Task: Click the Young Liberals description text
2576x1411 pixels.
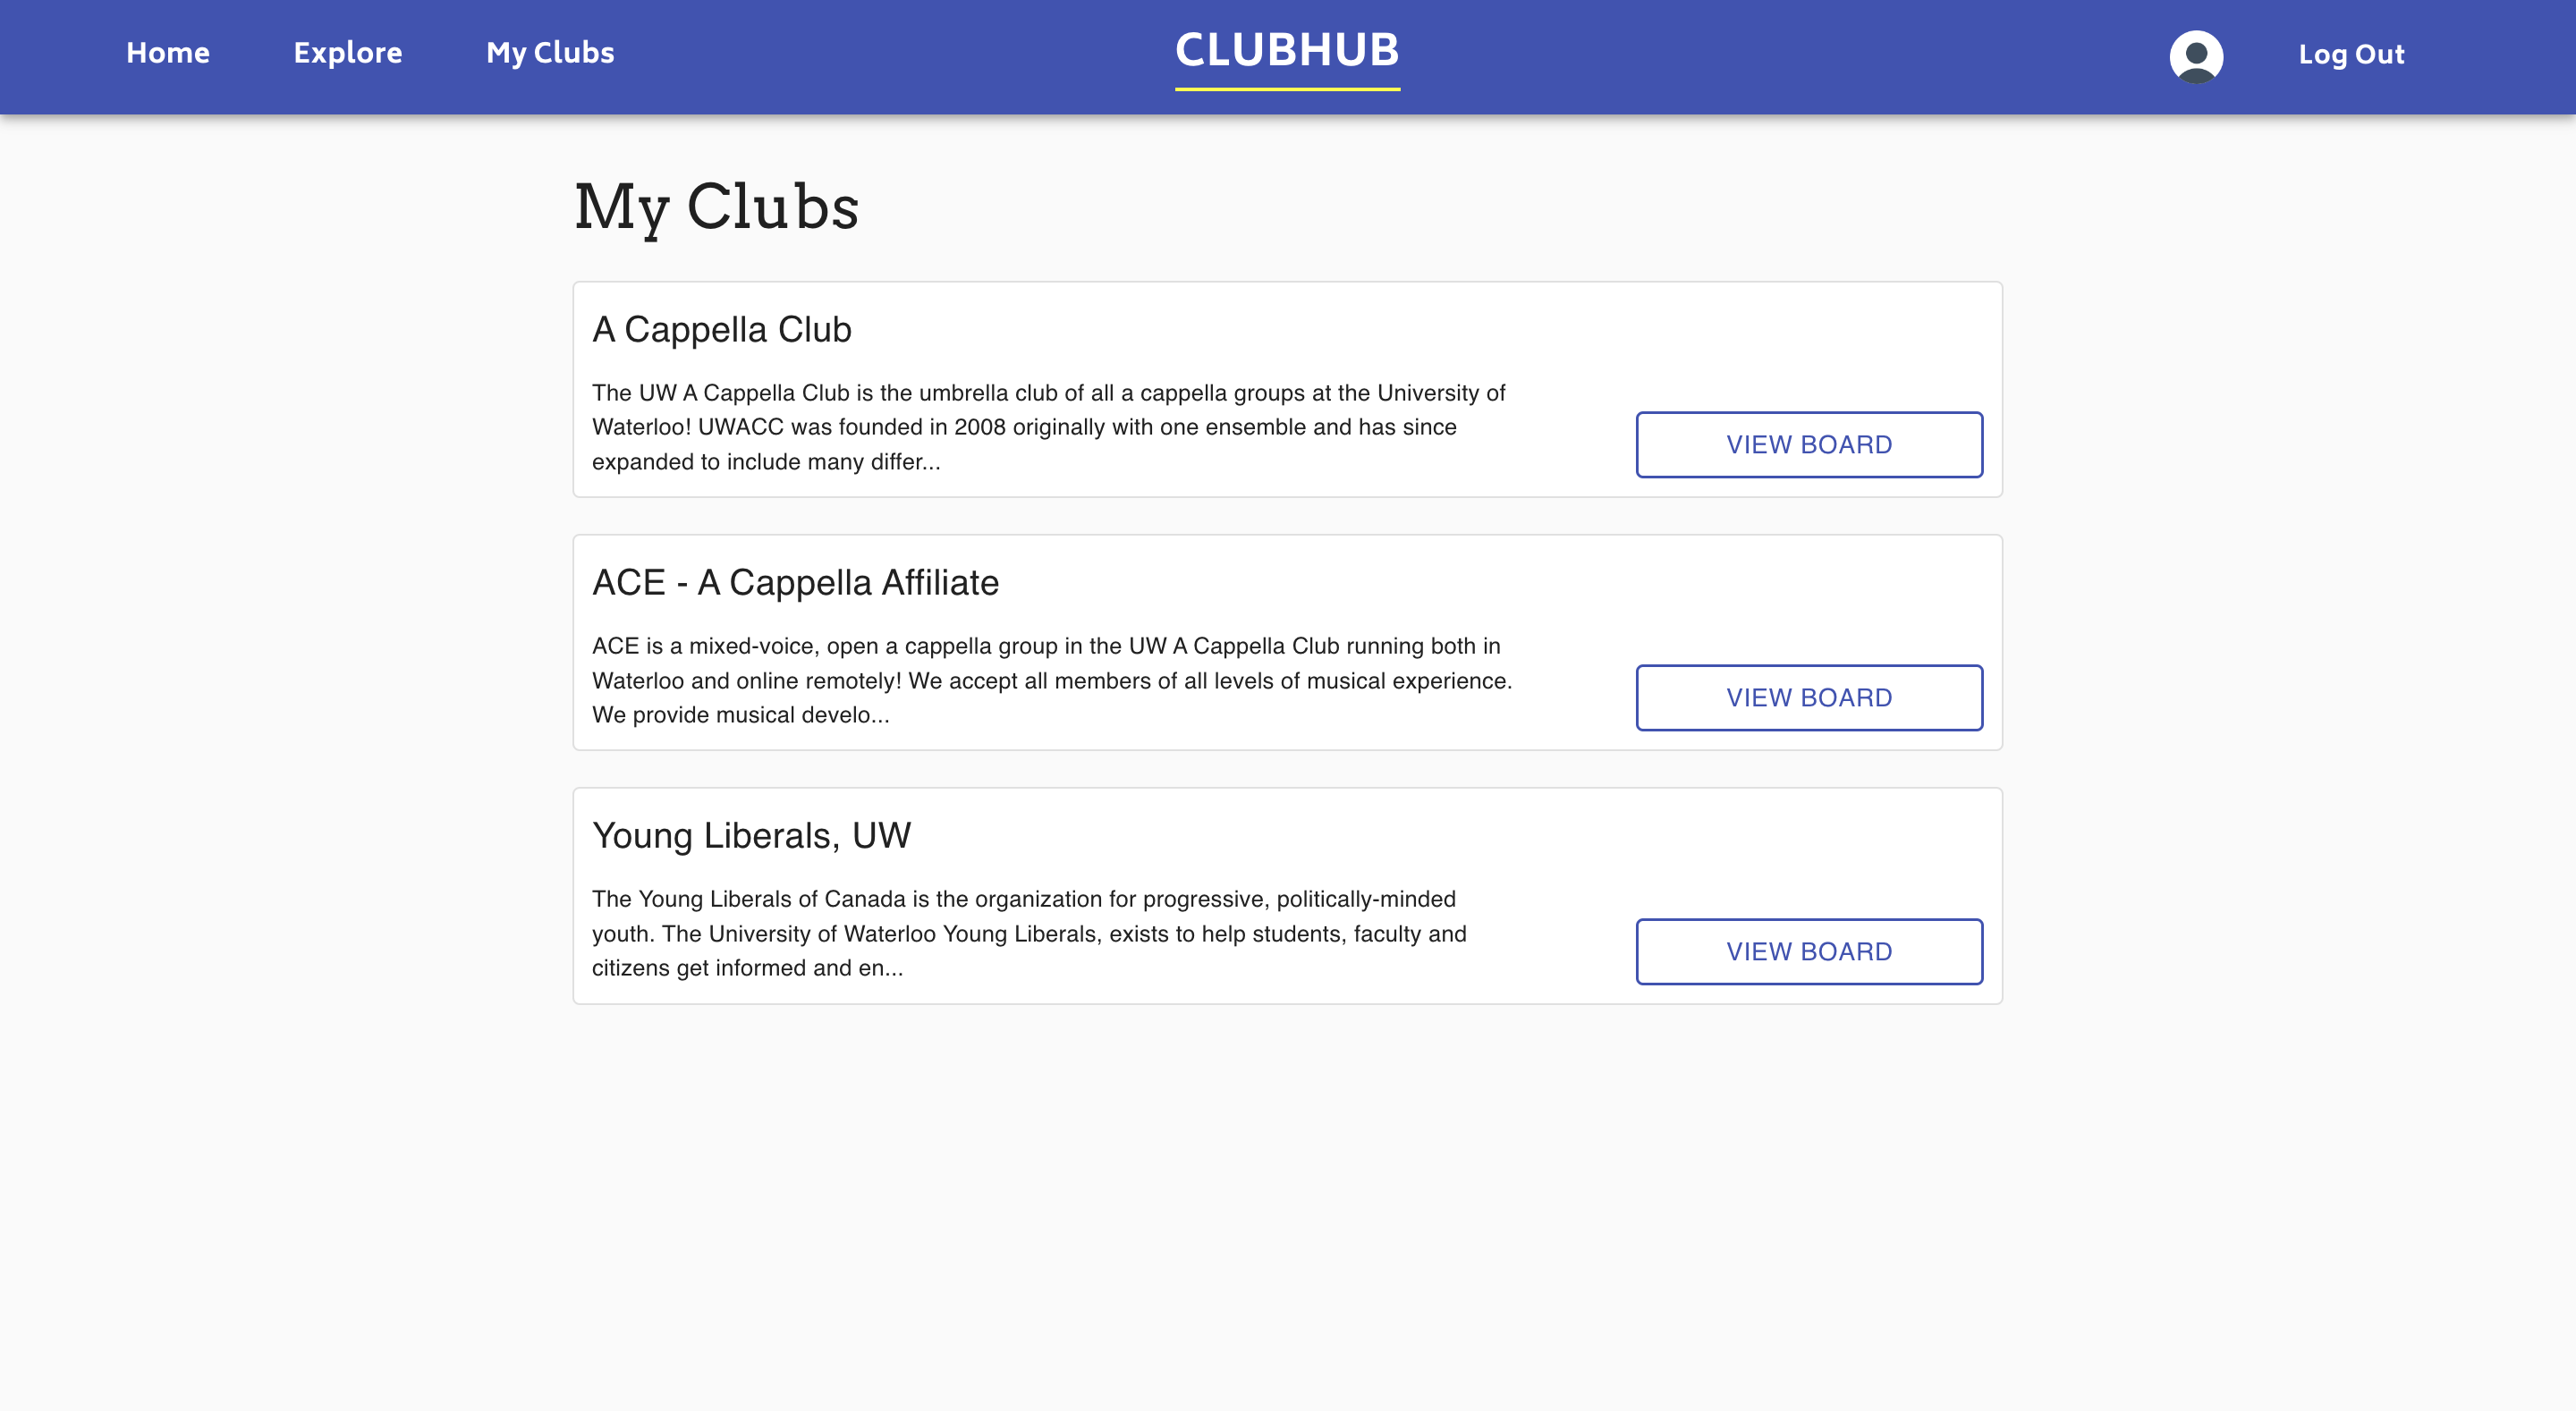Action: point(1029,933)
